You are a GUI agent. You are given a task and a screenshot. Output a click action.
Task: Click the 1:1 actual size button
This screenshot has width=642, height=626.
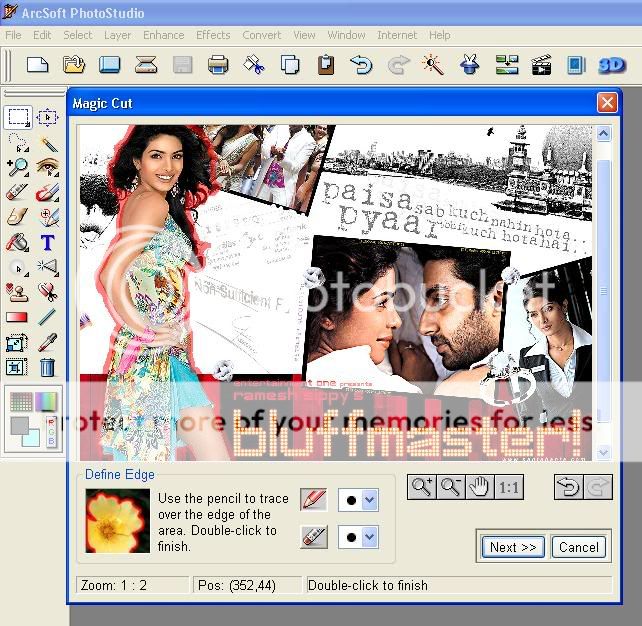(509, 487)
